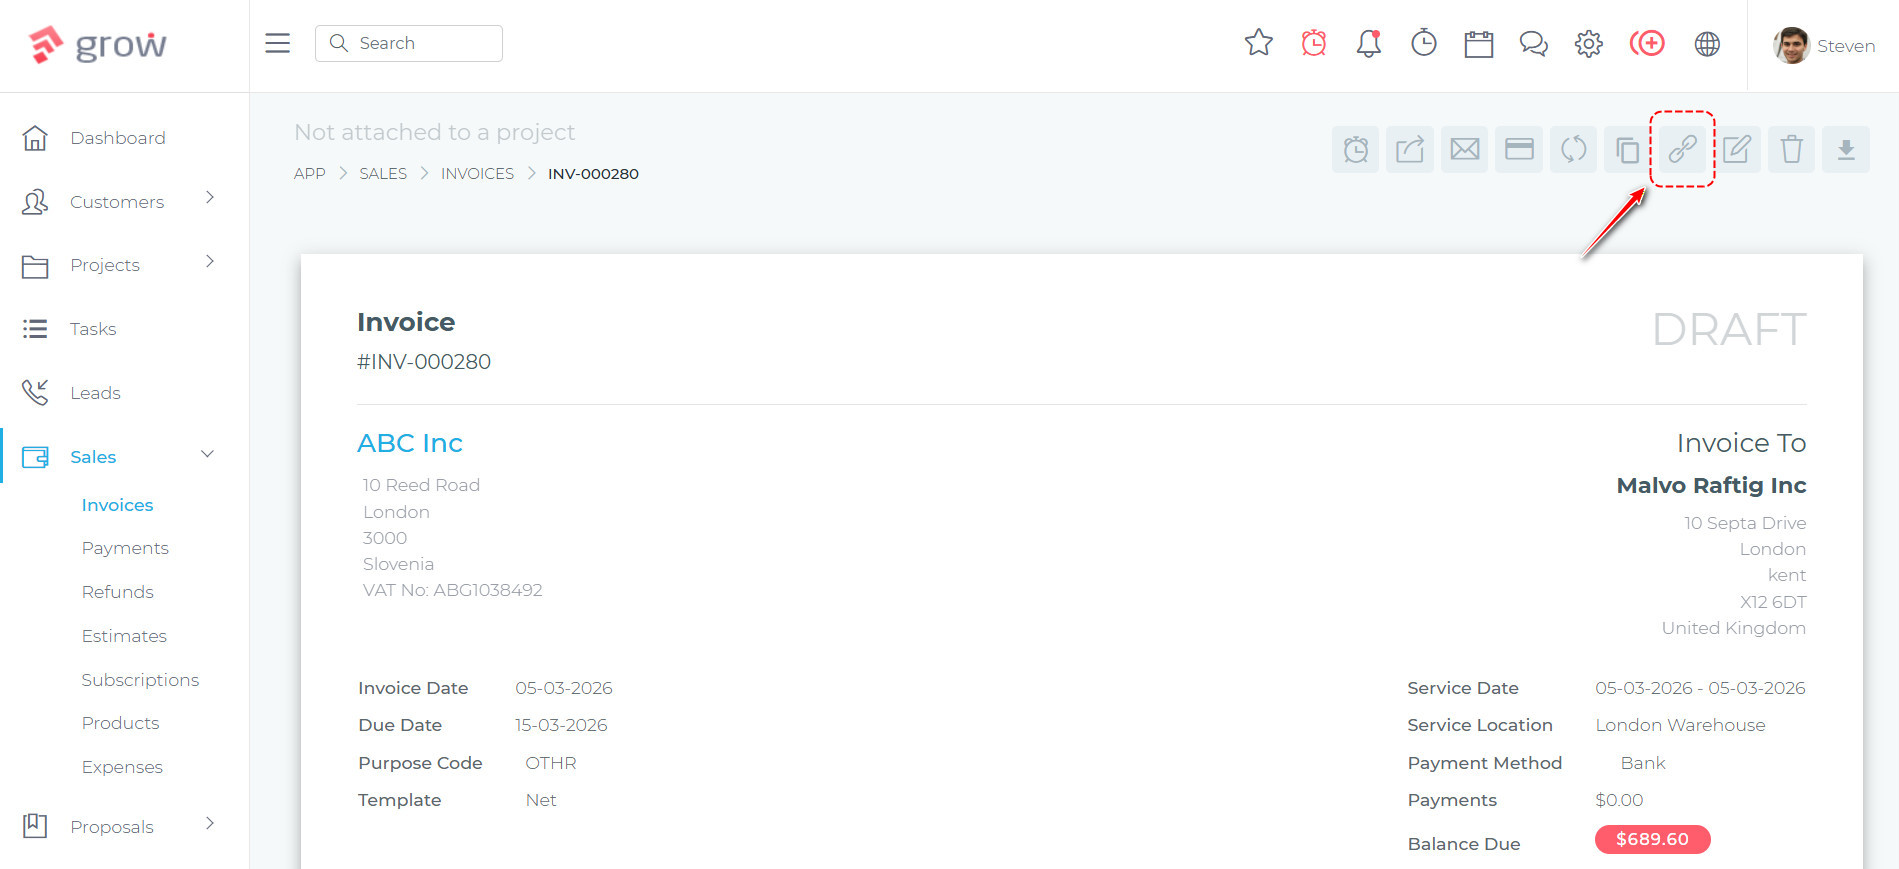Viewport: 1899px width, 869px height.
Task: Click the APP breadcrumb link
Action: click(310, 174)
